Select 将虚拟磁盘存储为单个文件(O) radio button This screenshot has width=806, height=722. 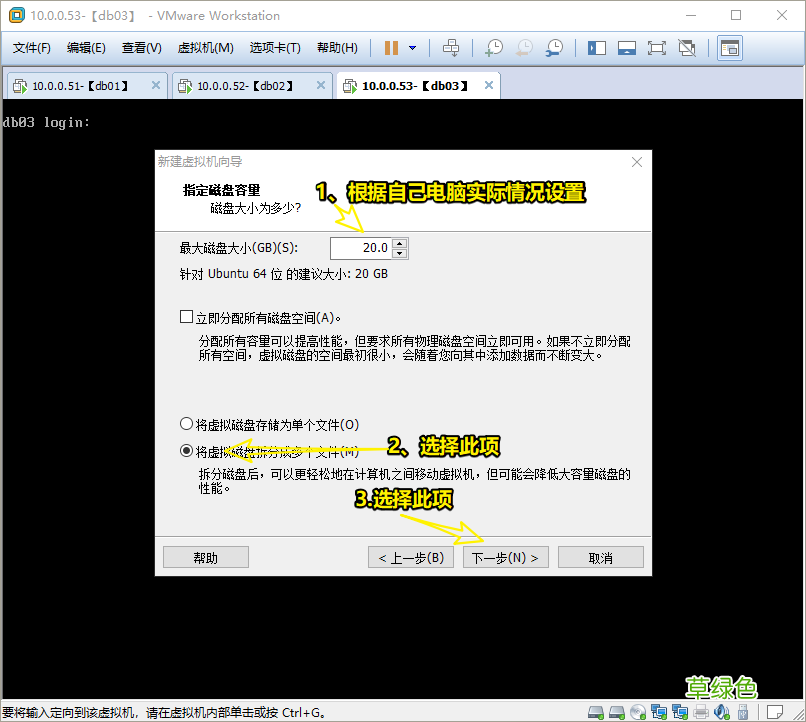[x=186, y=424]
